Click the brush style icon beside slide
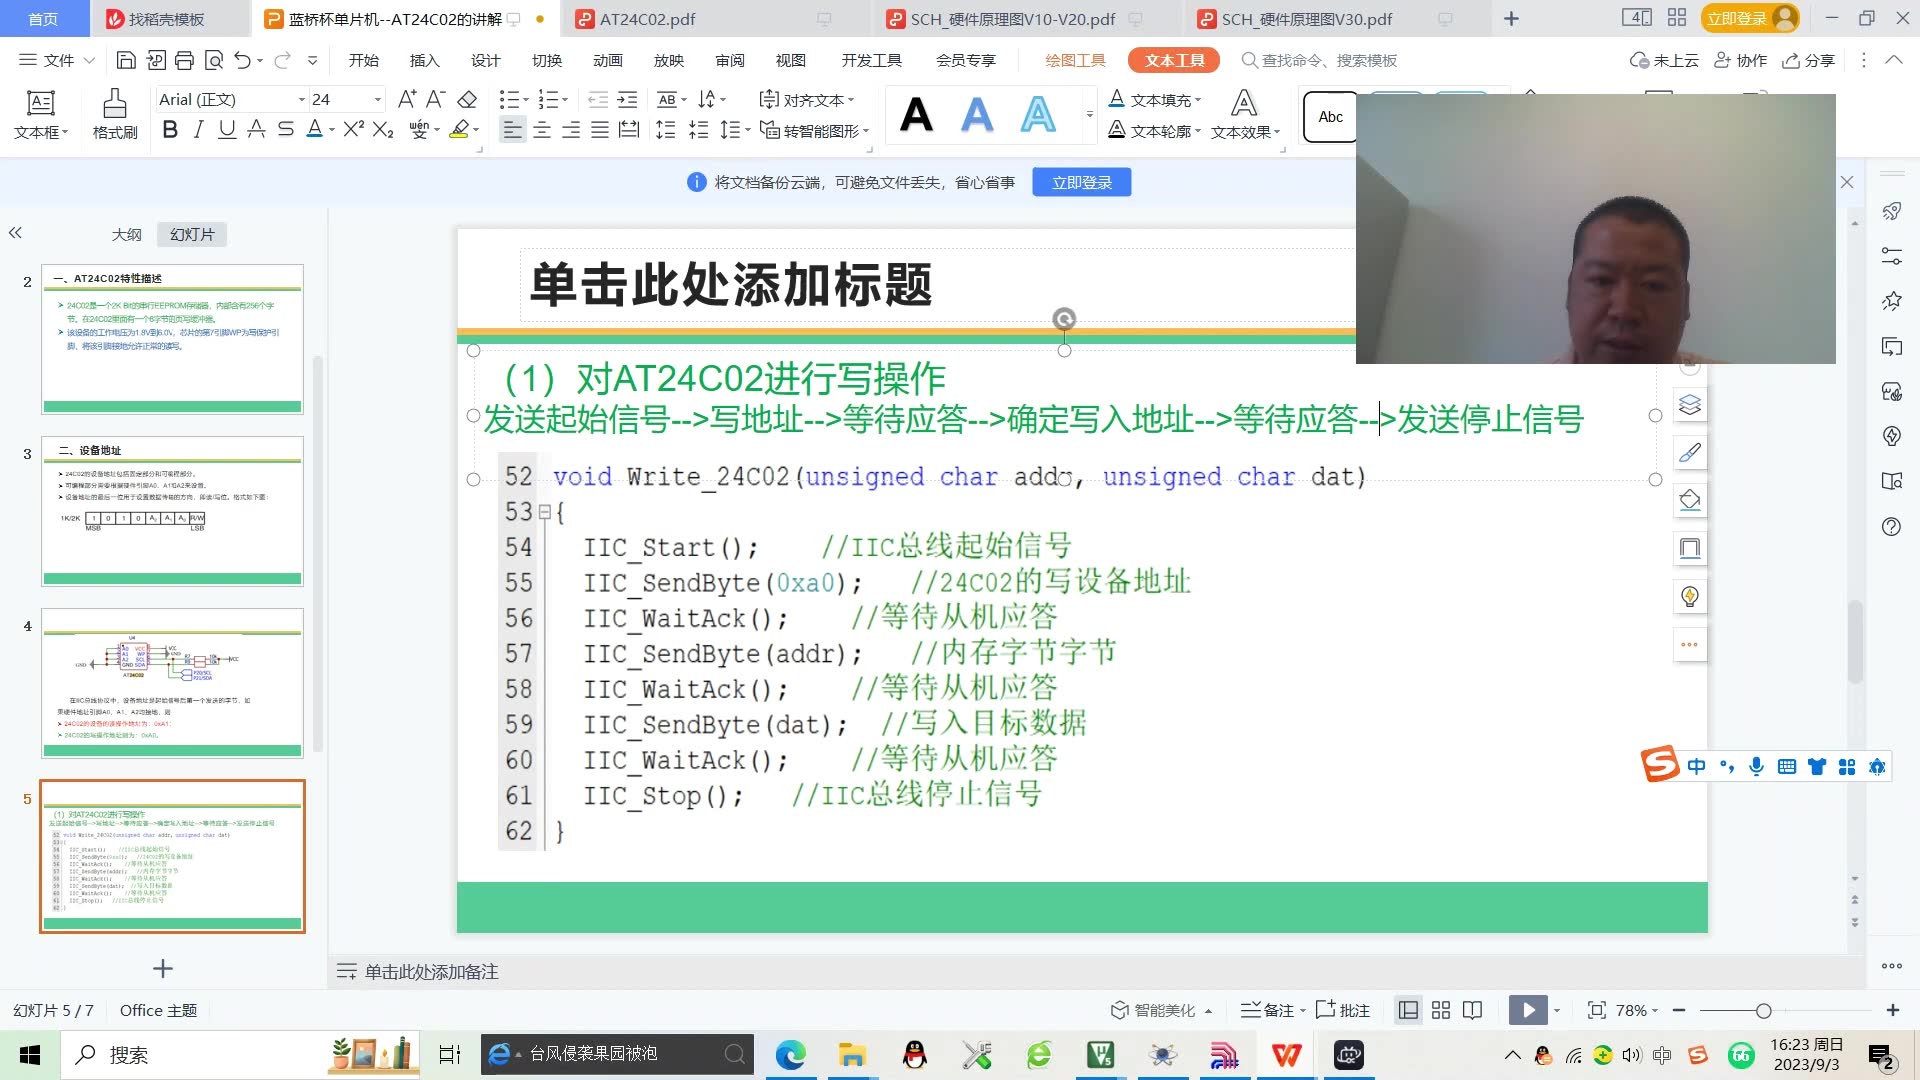Image resolution: width=1920 pixels, height=1080 pixels. pos(1690,452)
